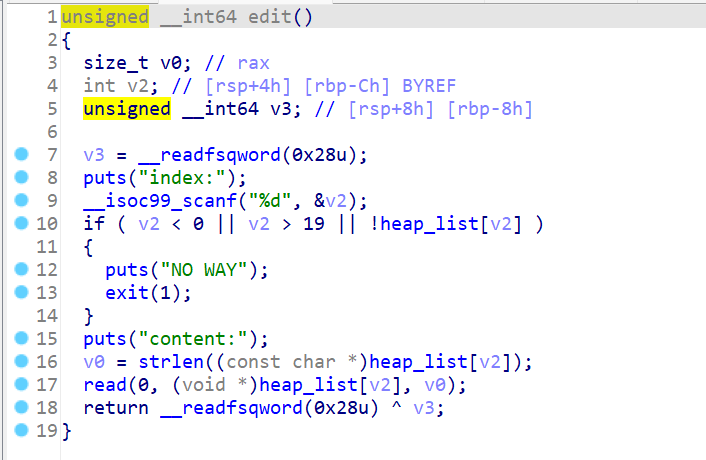This screenshot has height=460, width=706.
Task: Click the 'strlen' function call
Action: coord(171,362)
